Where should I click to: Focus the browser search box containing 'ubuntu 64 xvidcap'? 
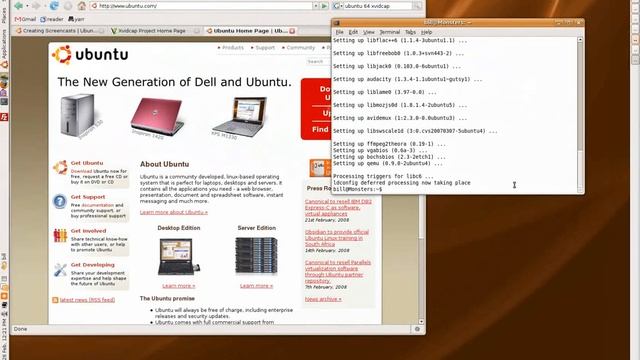point(378,6)
